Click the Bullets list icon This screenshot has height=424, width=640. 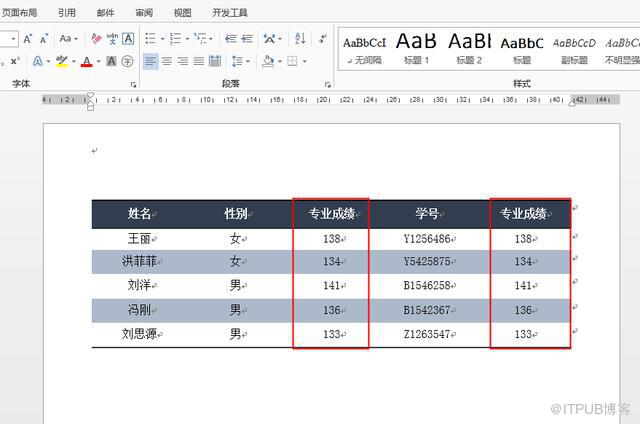click(x=151, y=39)
